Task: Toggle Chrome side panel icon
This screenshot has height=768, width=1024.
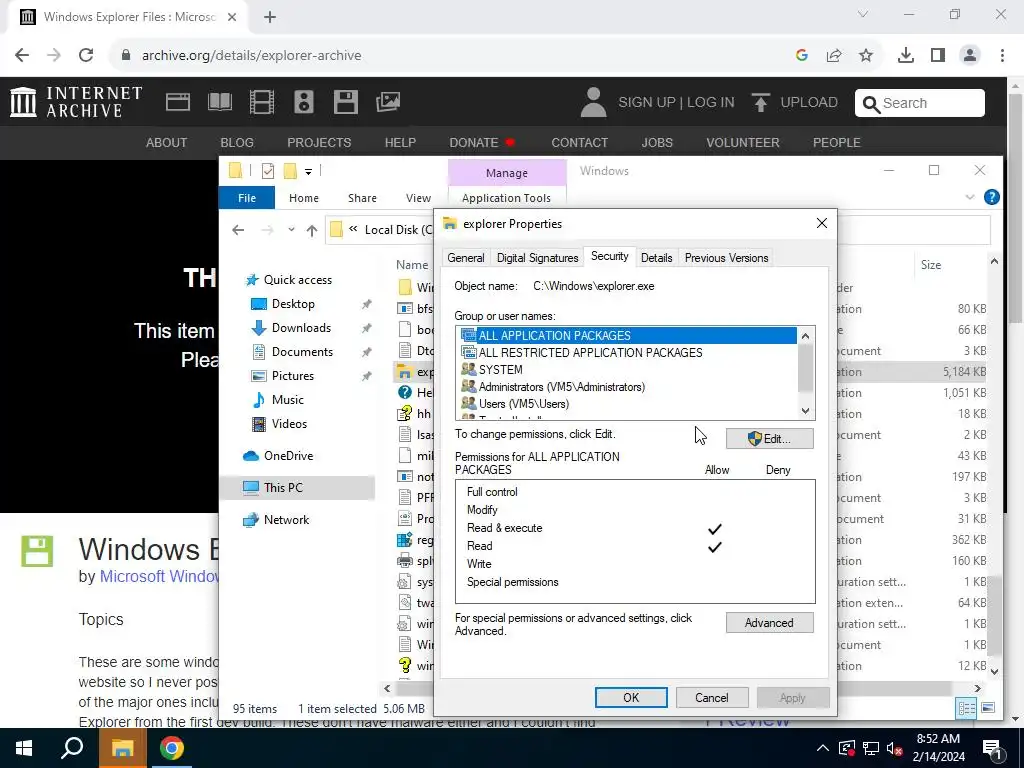Action: 938,55
